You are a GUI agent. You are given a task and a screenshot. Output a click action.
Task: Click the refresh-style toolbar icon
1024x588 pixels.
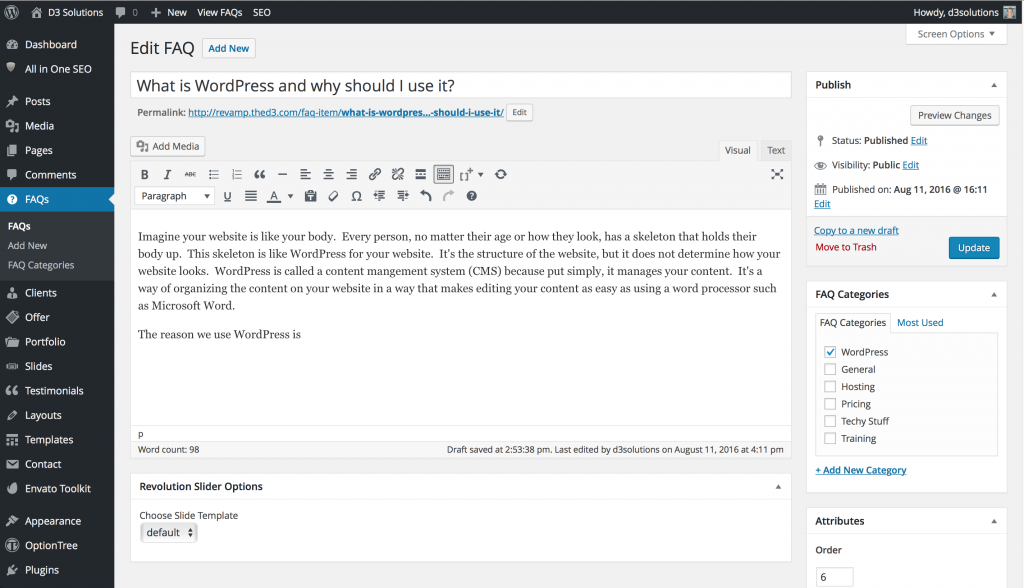pos(501,174)
